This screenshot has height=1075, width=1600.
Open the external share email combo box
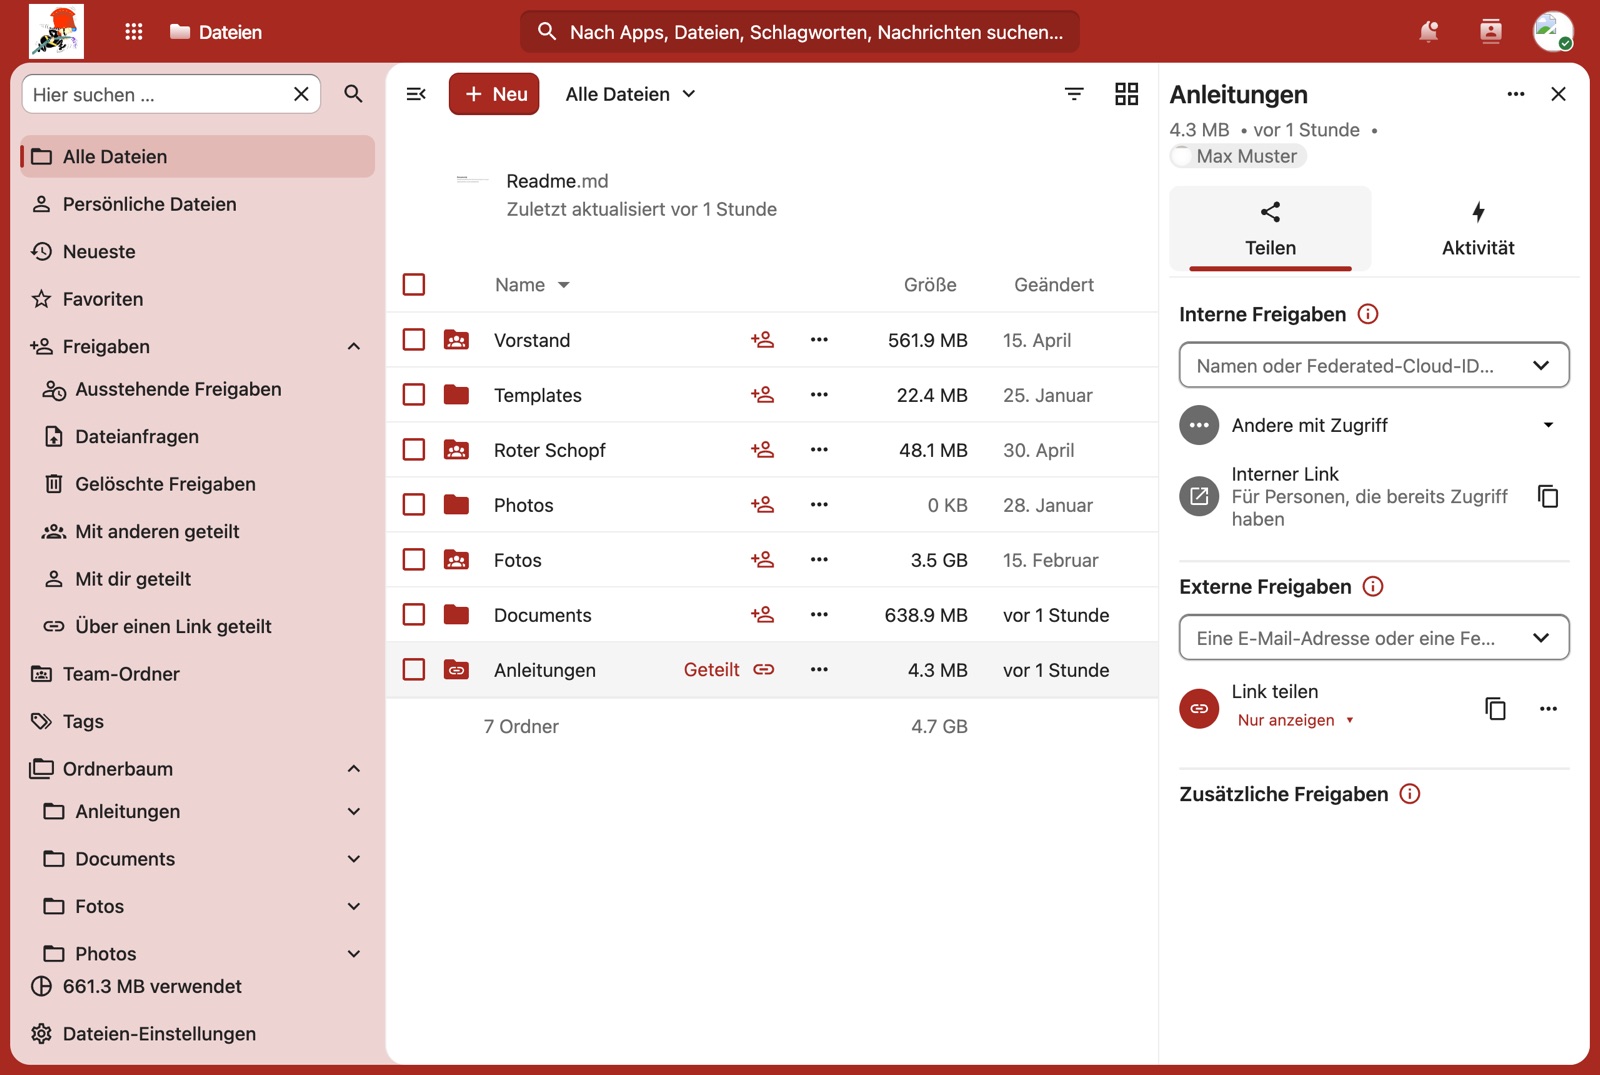coord(1374,638)
